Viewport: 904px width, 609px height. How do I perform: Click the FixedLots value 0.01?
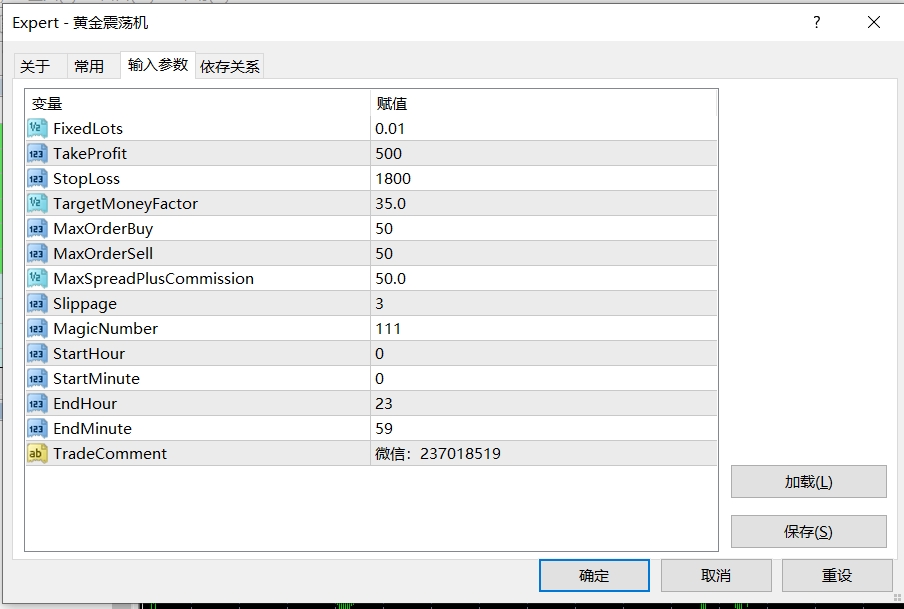(390, 128)
